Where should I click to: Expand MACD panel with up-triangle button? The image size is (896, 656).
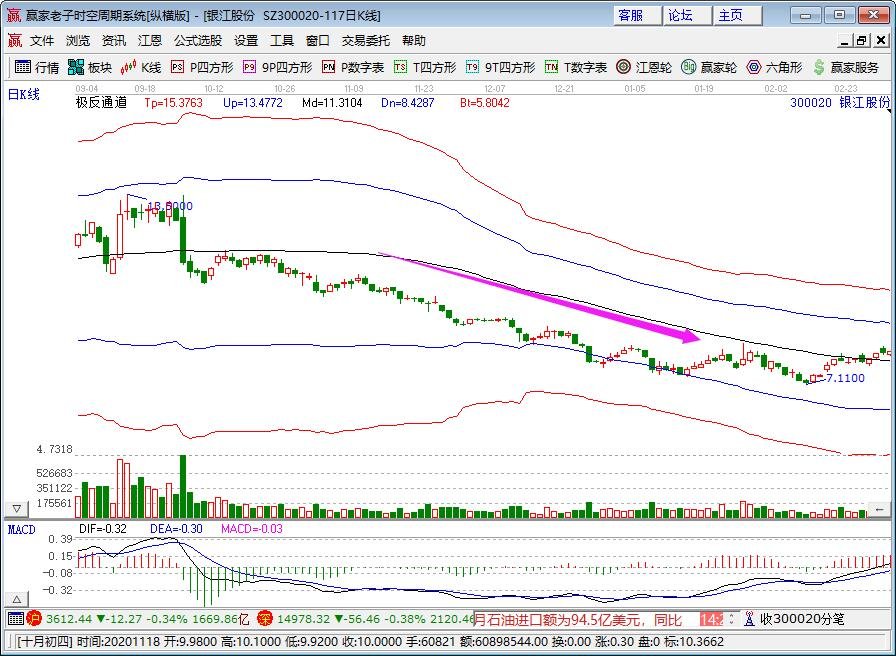click(x=17, y=599)
